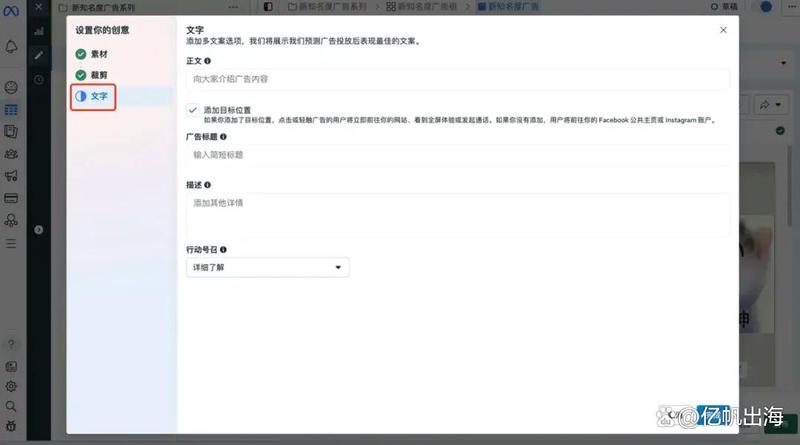This screenshot has width=800, height=445.
Task: Open the 详细了解 call-to-action dropdown
Action: 268,268
